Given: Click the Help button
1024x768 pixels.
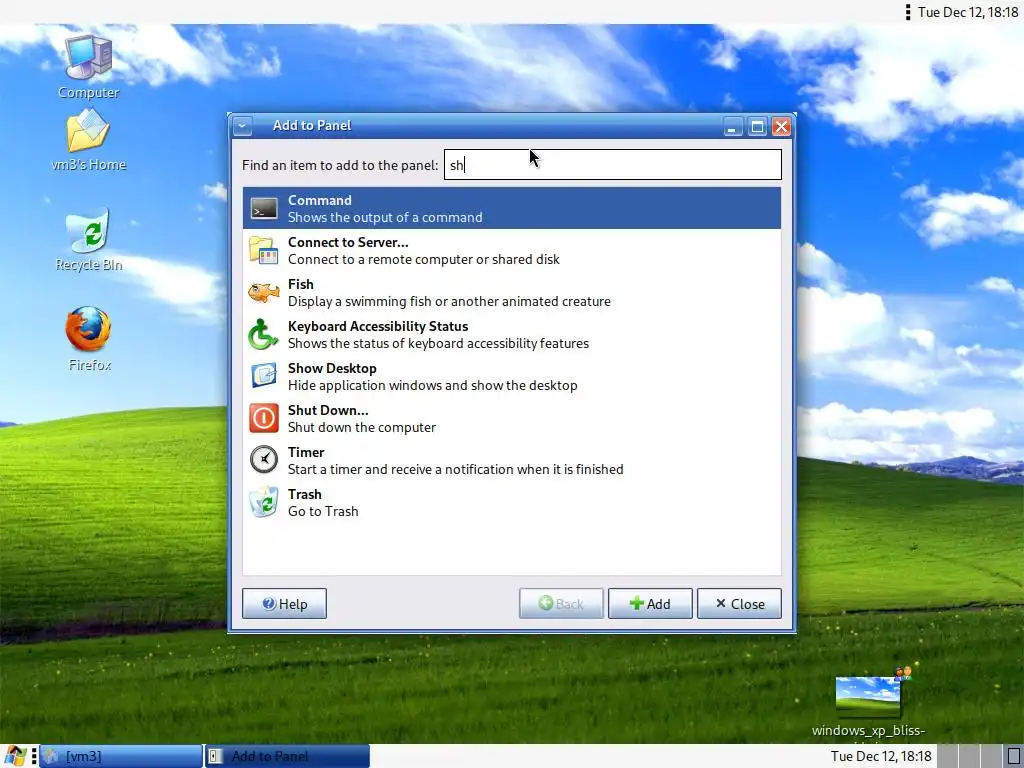Looking at the screenshot, I should 284,604.
